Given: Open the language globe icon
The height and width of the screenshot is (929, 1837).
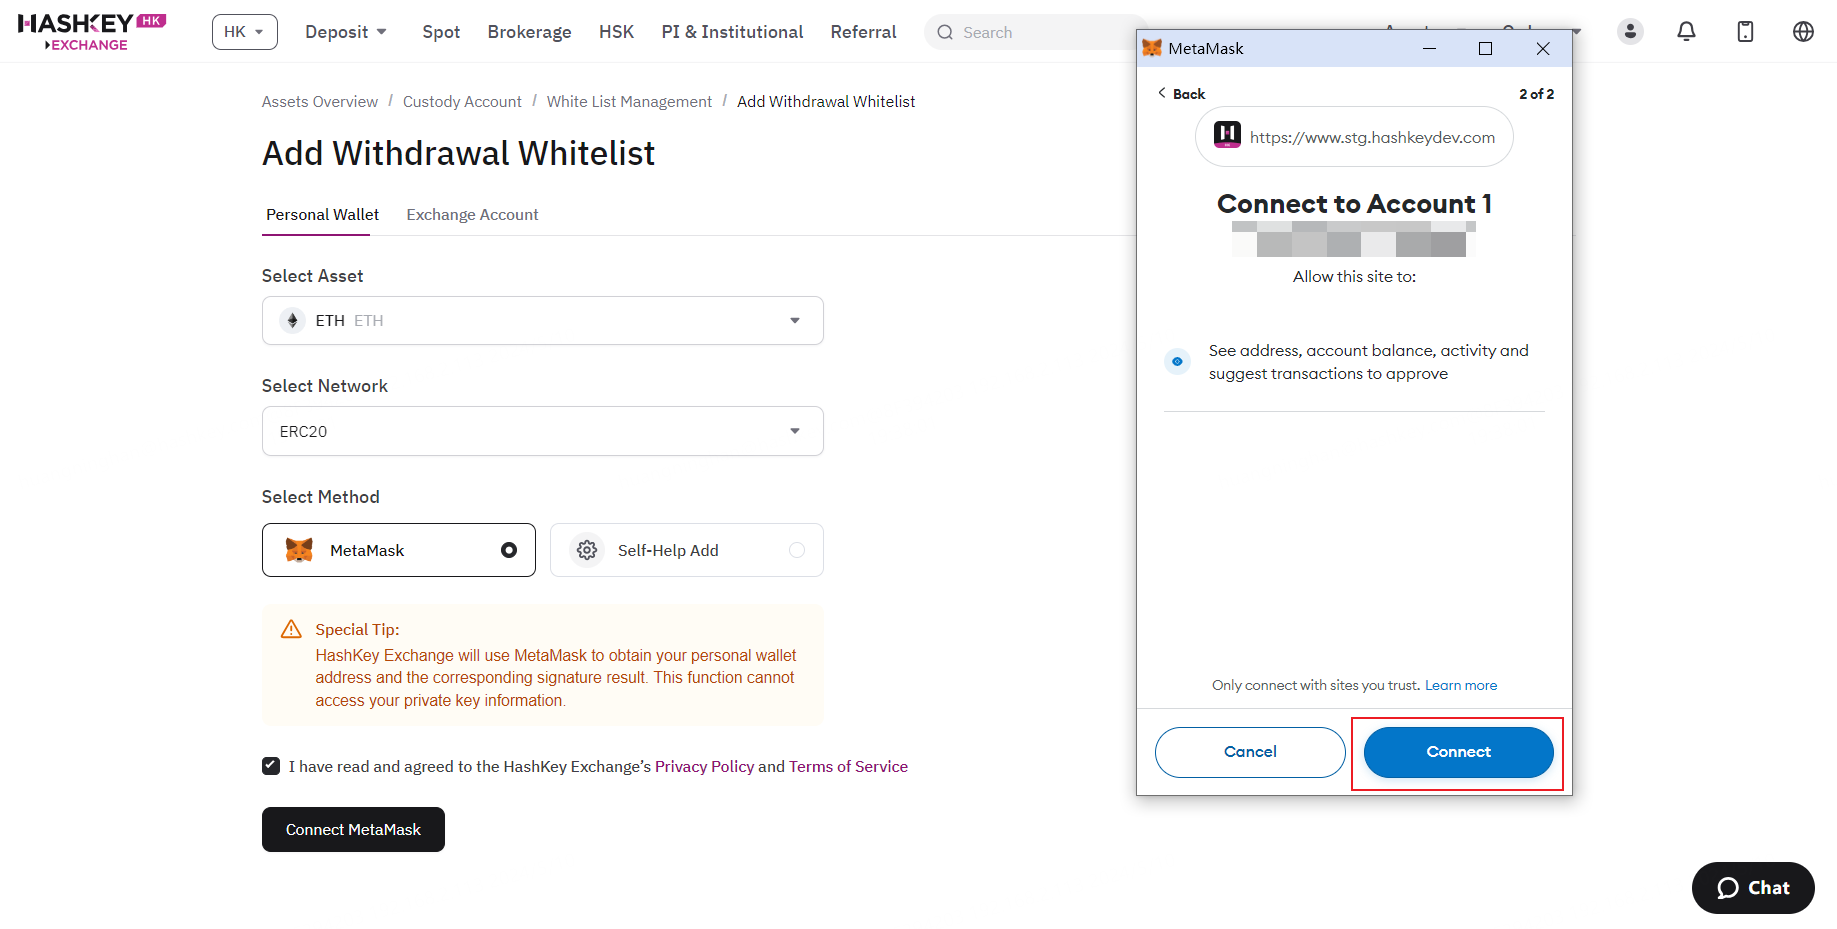Looking at the screenshot, I should pyautogui.click(x=1803, y=31).
